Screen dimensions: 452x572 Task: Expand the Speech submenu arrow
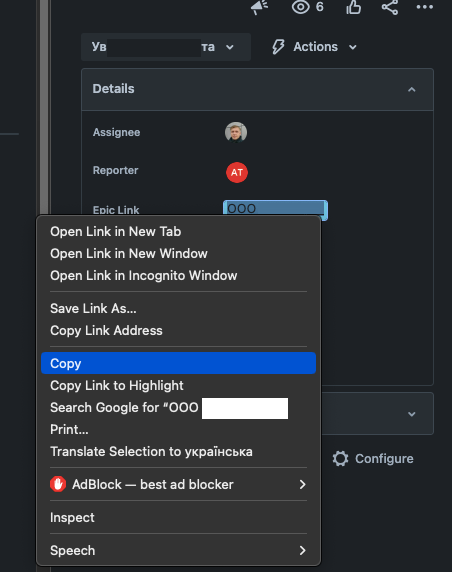pos(302,550)
